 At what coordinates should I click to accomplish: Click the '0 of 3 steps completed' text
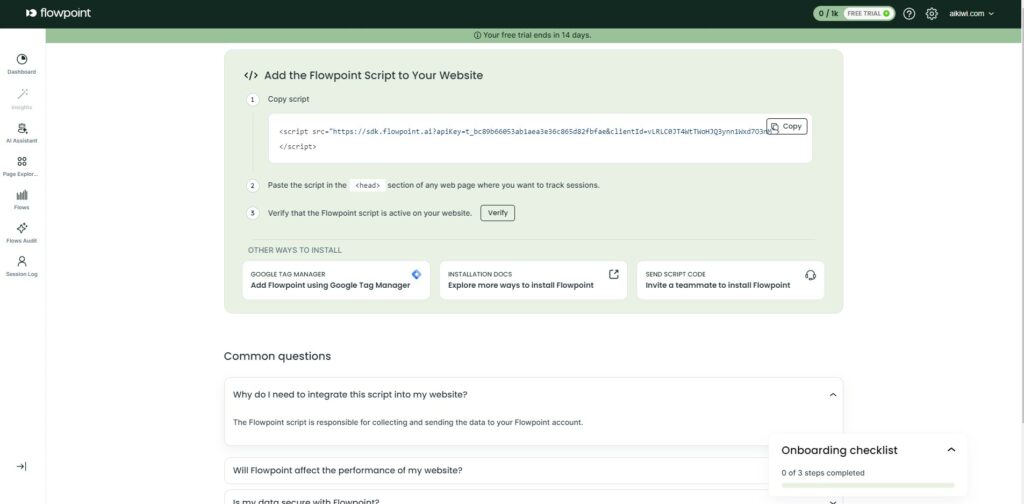[x=823, y=473]
